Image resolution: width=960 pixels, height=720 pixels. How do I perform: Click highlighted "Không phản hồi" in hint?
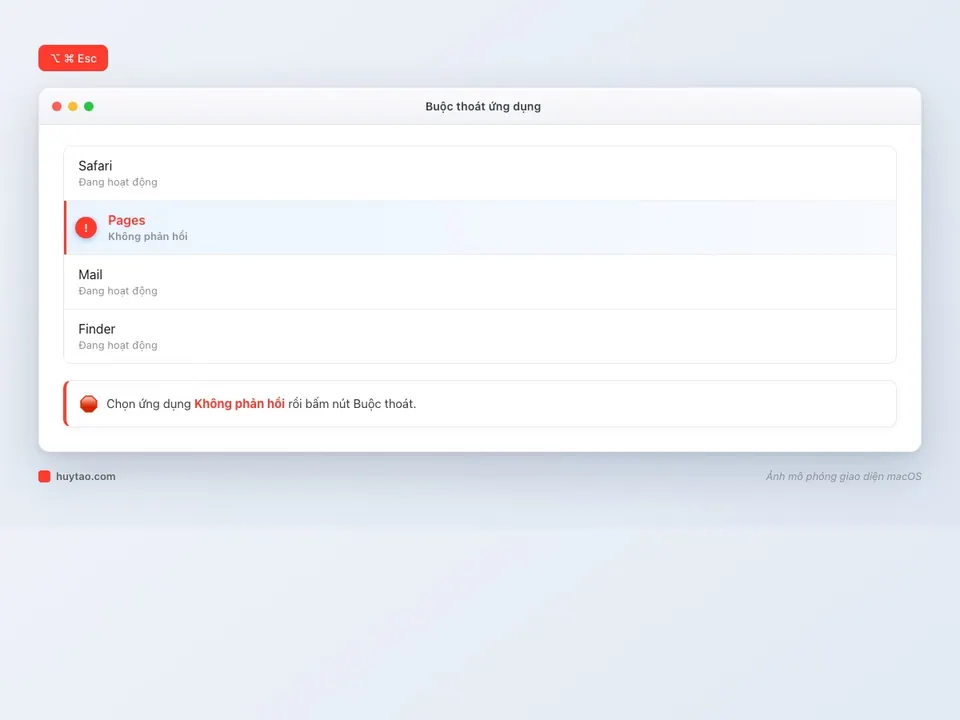coord(239,404)
